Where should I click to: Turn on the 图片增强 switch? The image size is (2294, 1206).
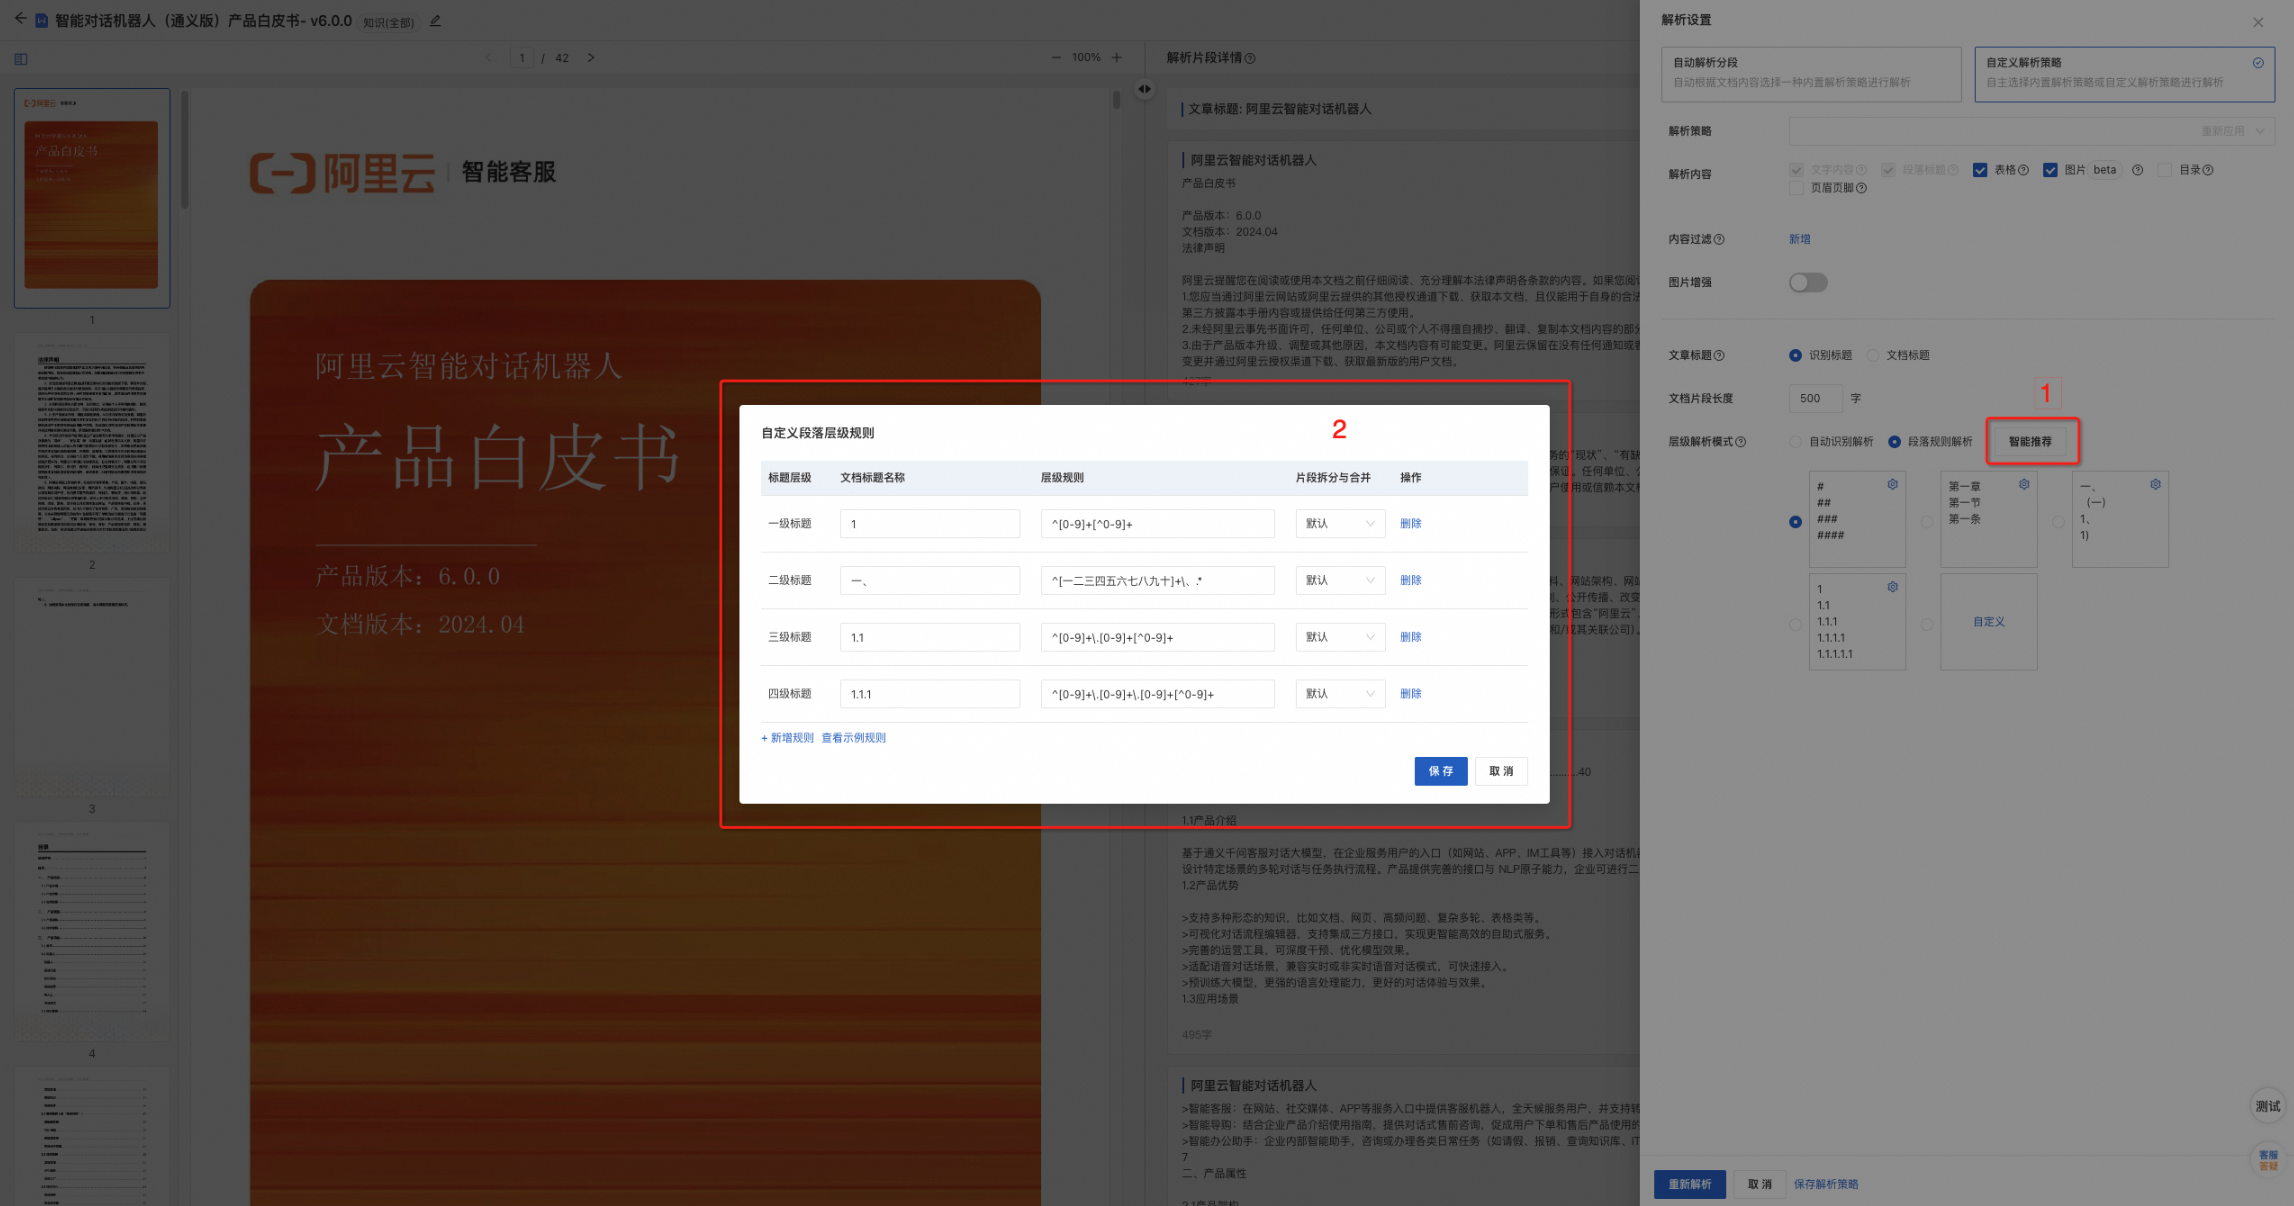pos(1808,283)
